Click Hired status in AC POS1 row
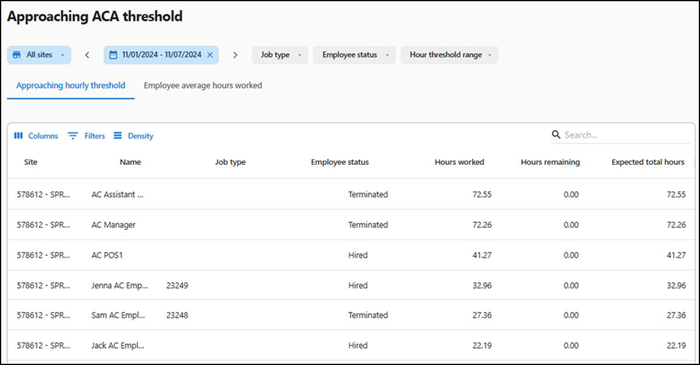The image size is (700, 365). (358, 255)
